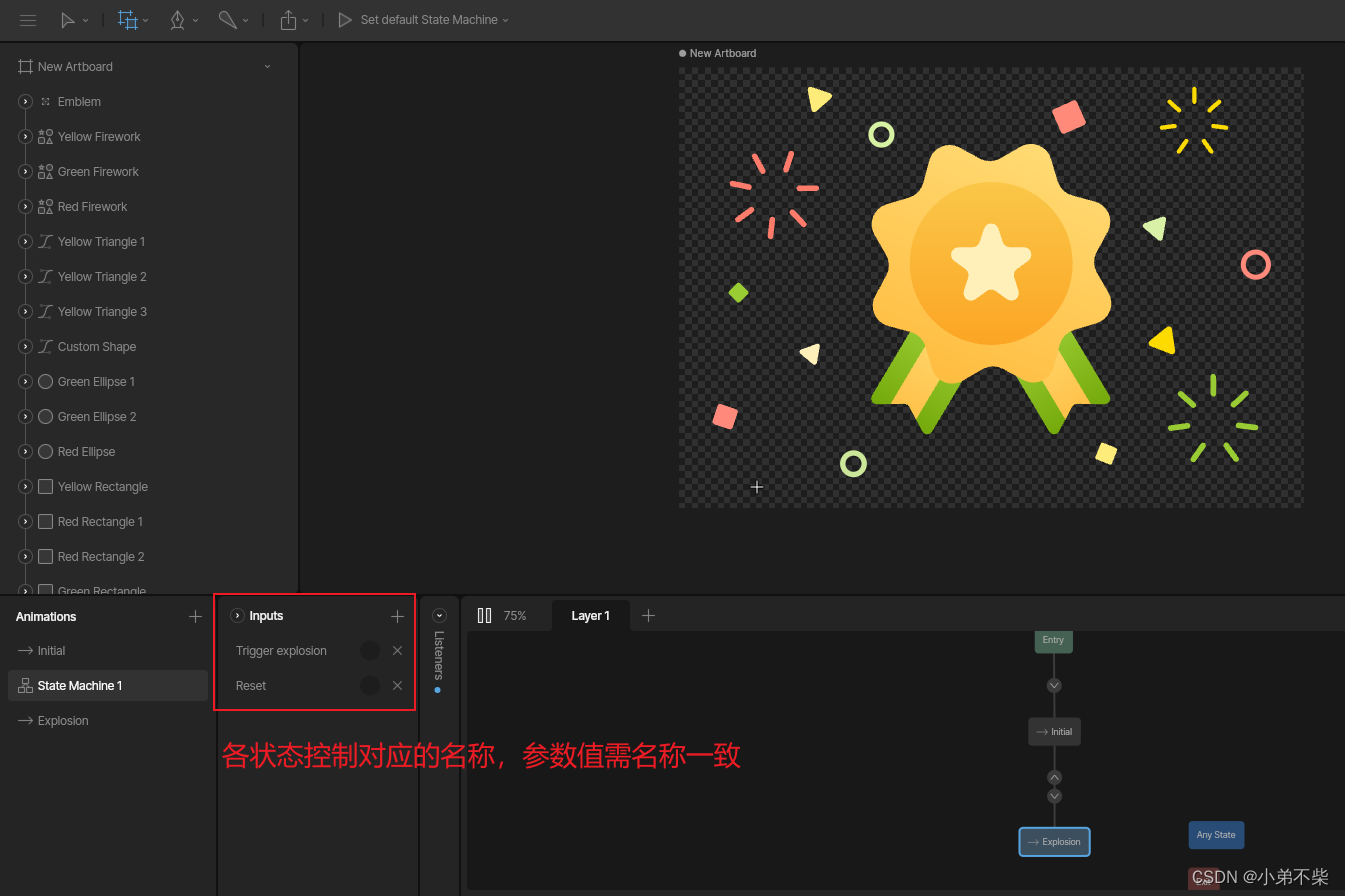
Task: Select the Pen tool
Action: tap(179, 20)
